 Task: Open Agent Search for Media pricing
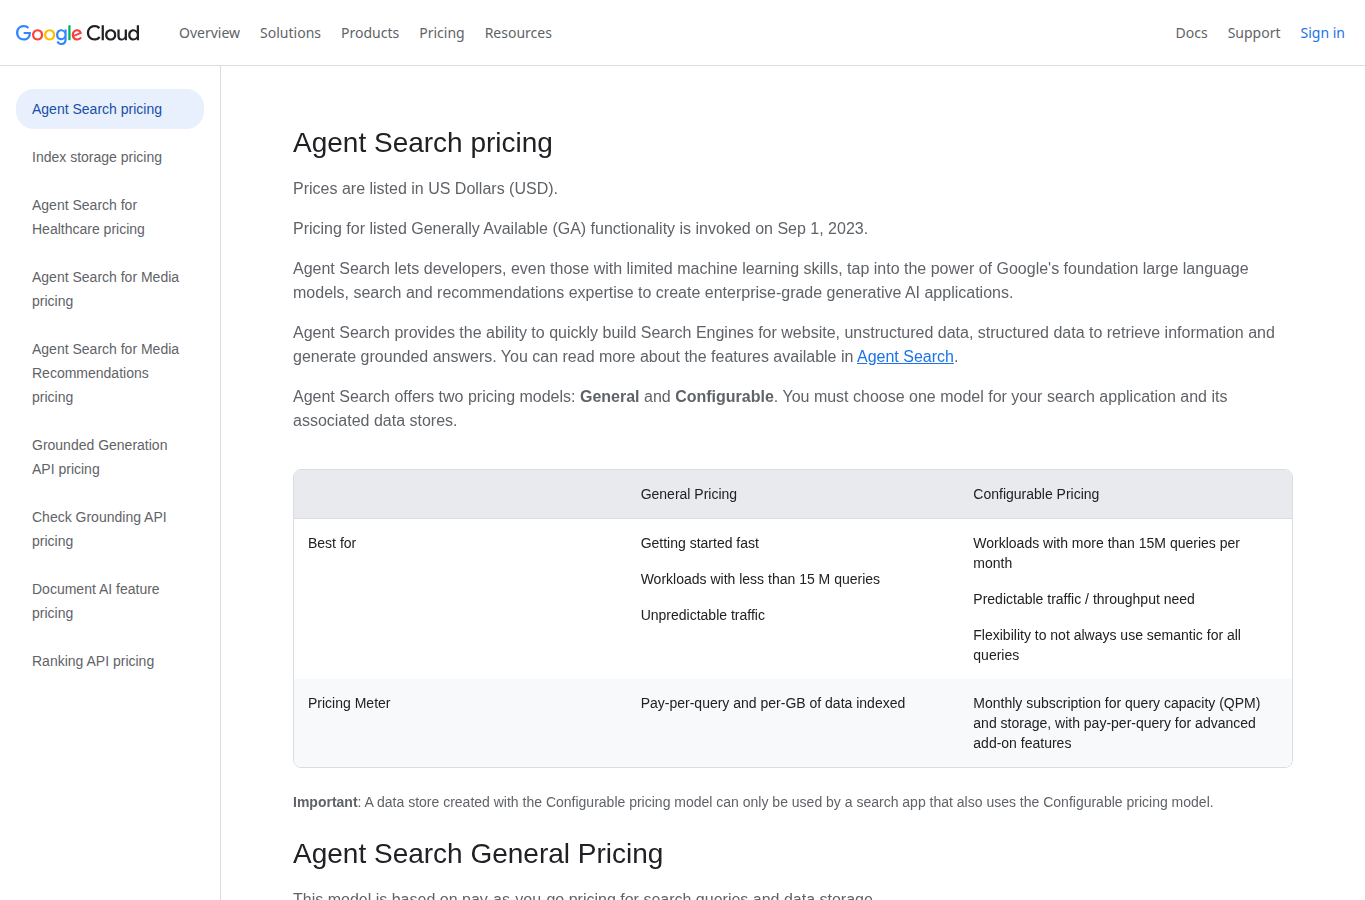click(x=105, y=289)
